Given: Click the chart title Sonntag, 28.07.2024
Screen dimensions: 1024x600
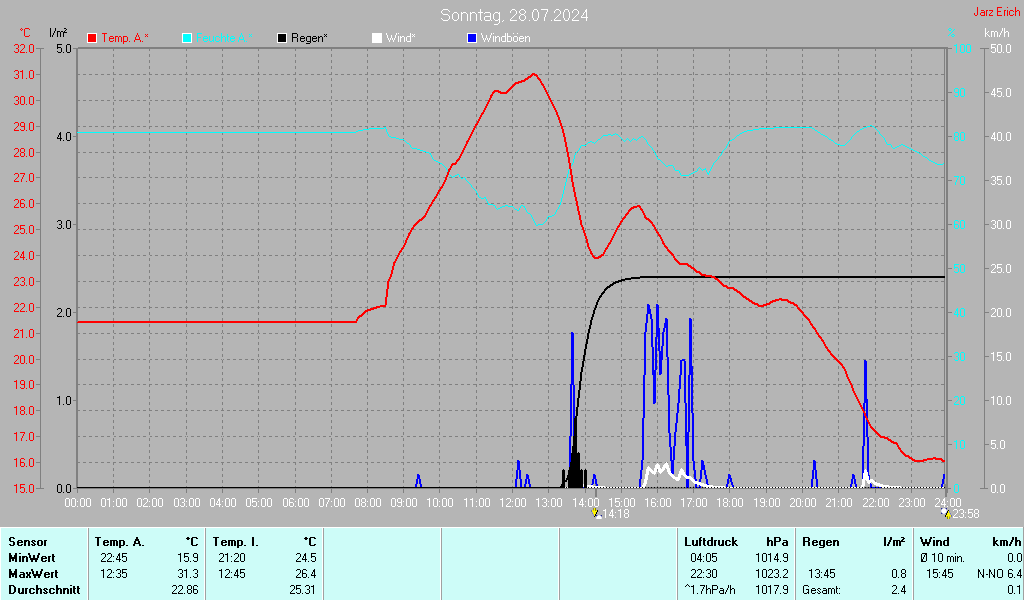Looking at the screenshot, I should 514,15.
